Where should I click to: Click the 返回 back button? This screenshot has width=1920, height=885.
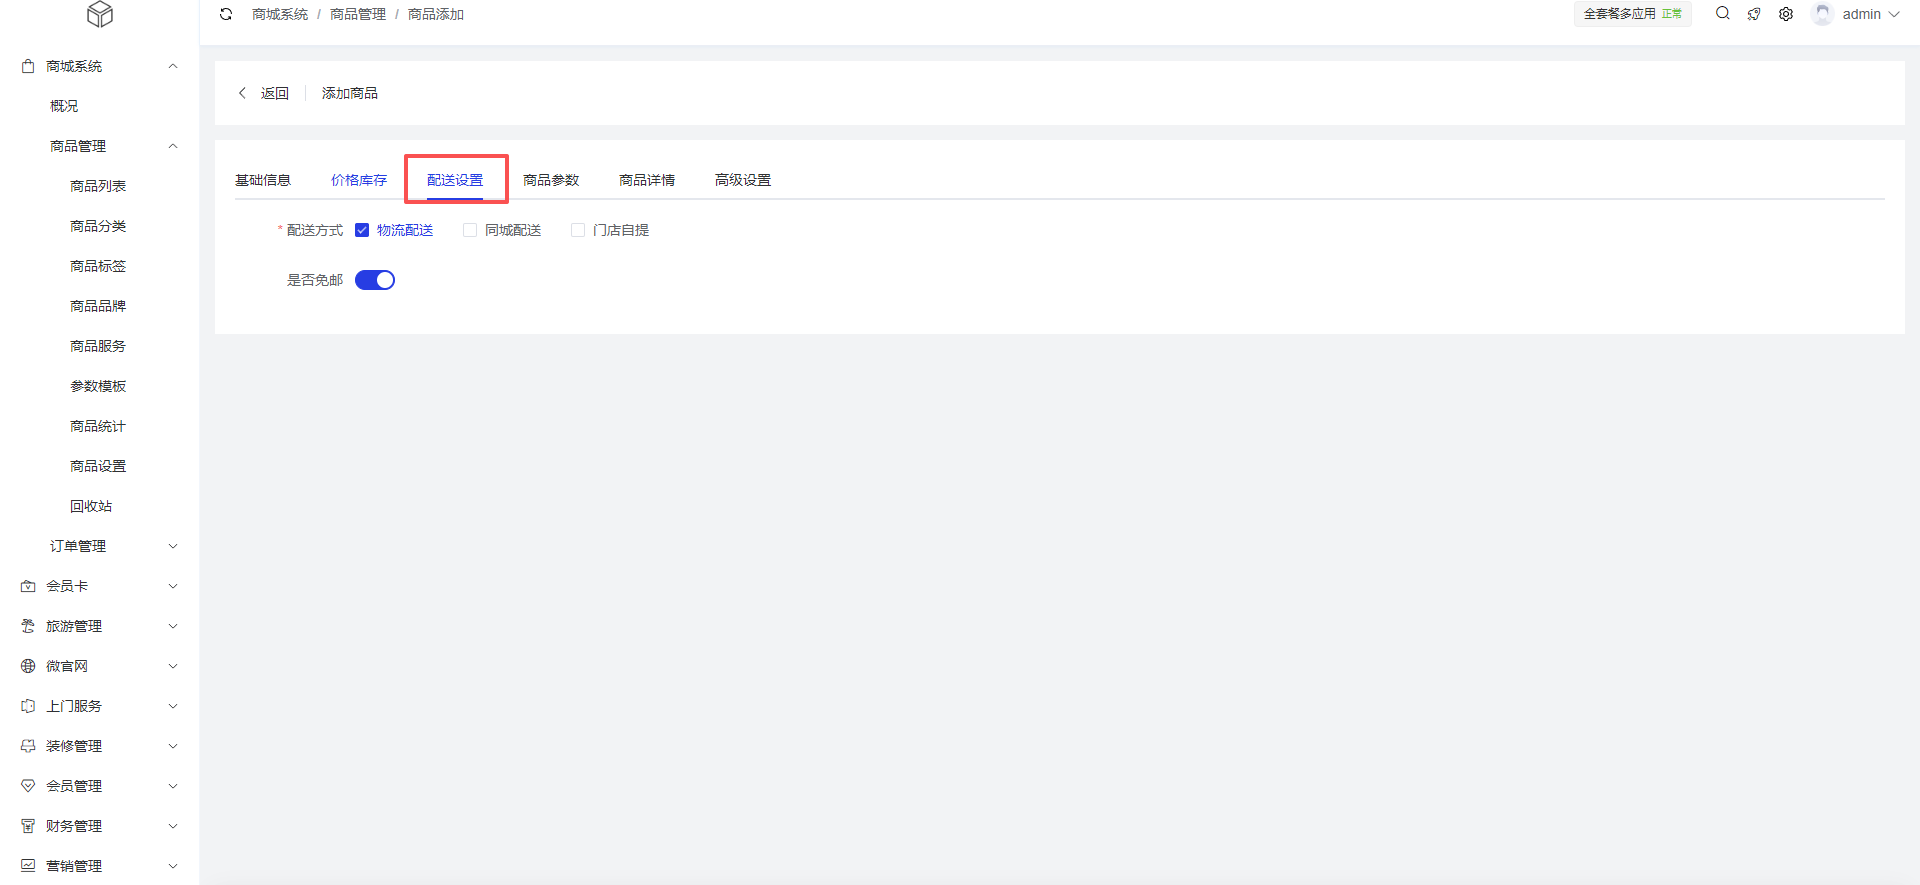264,93
